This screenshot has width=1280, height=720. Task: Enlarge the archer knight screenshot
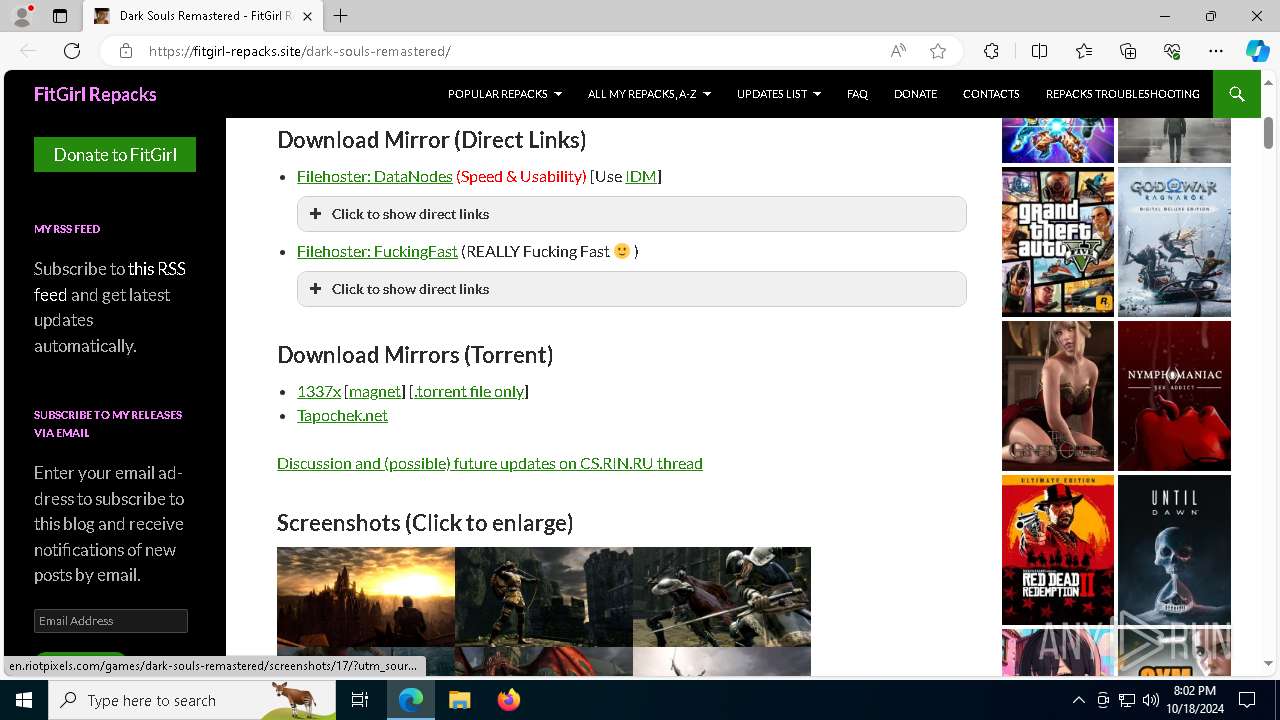coord(544,596)
